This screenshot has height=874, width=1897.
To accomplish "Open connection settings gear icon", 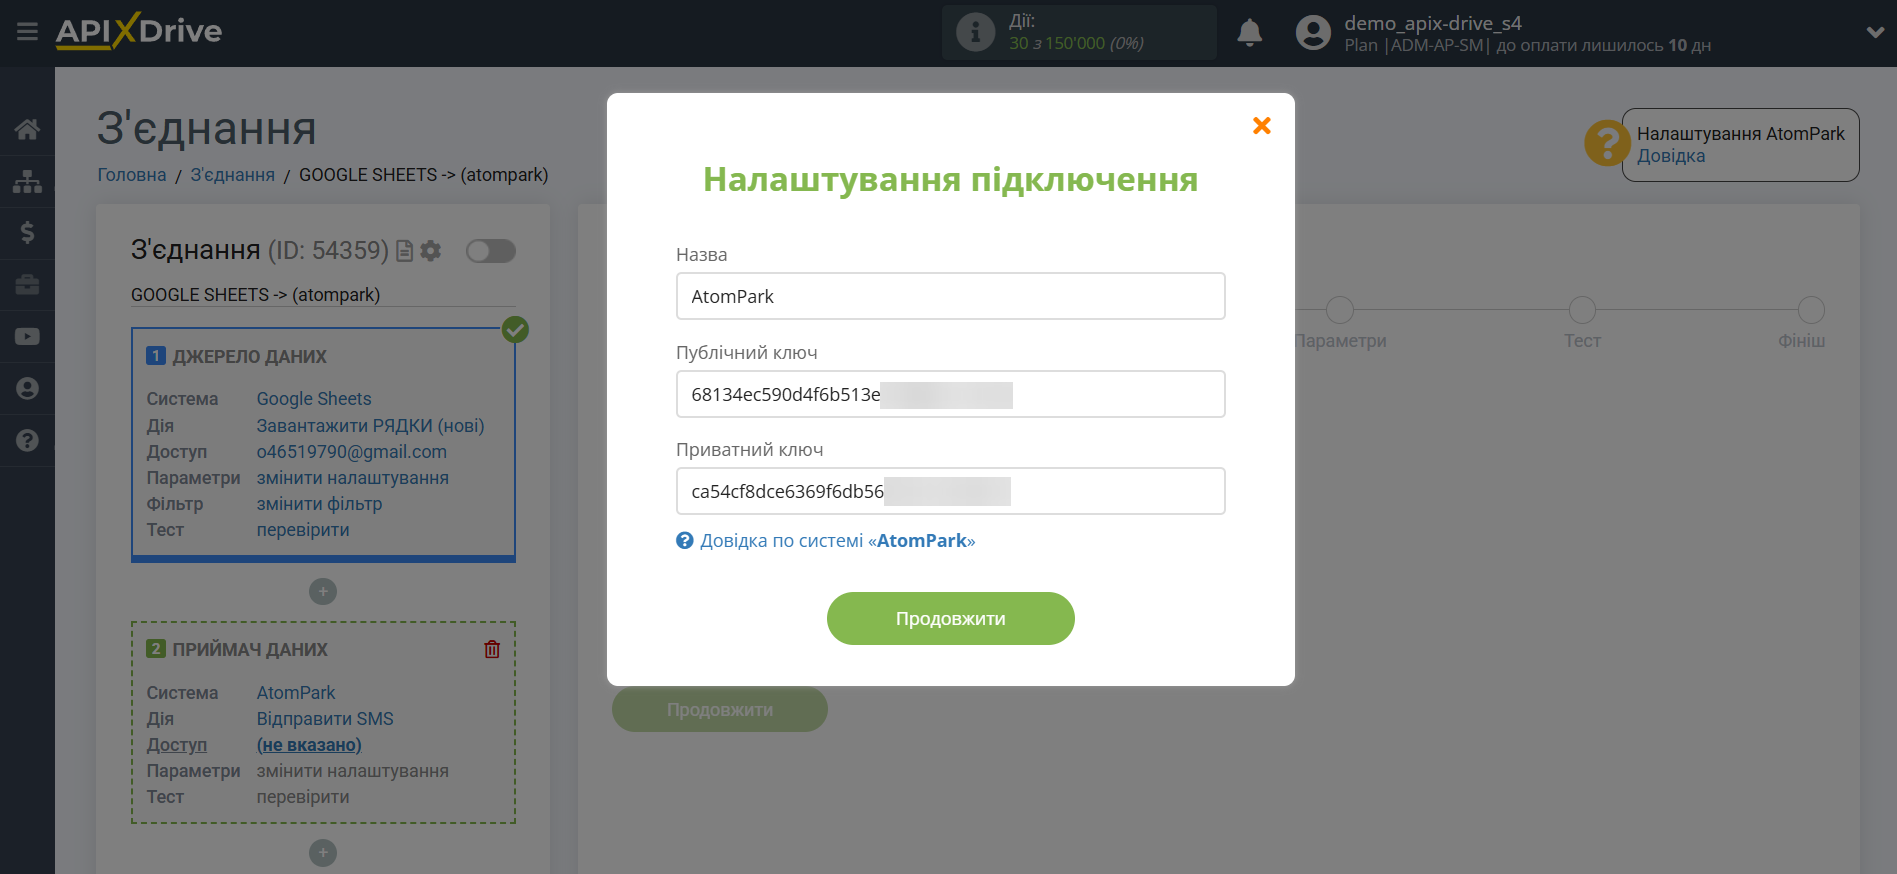I will [431, 251].
